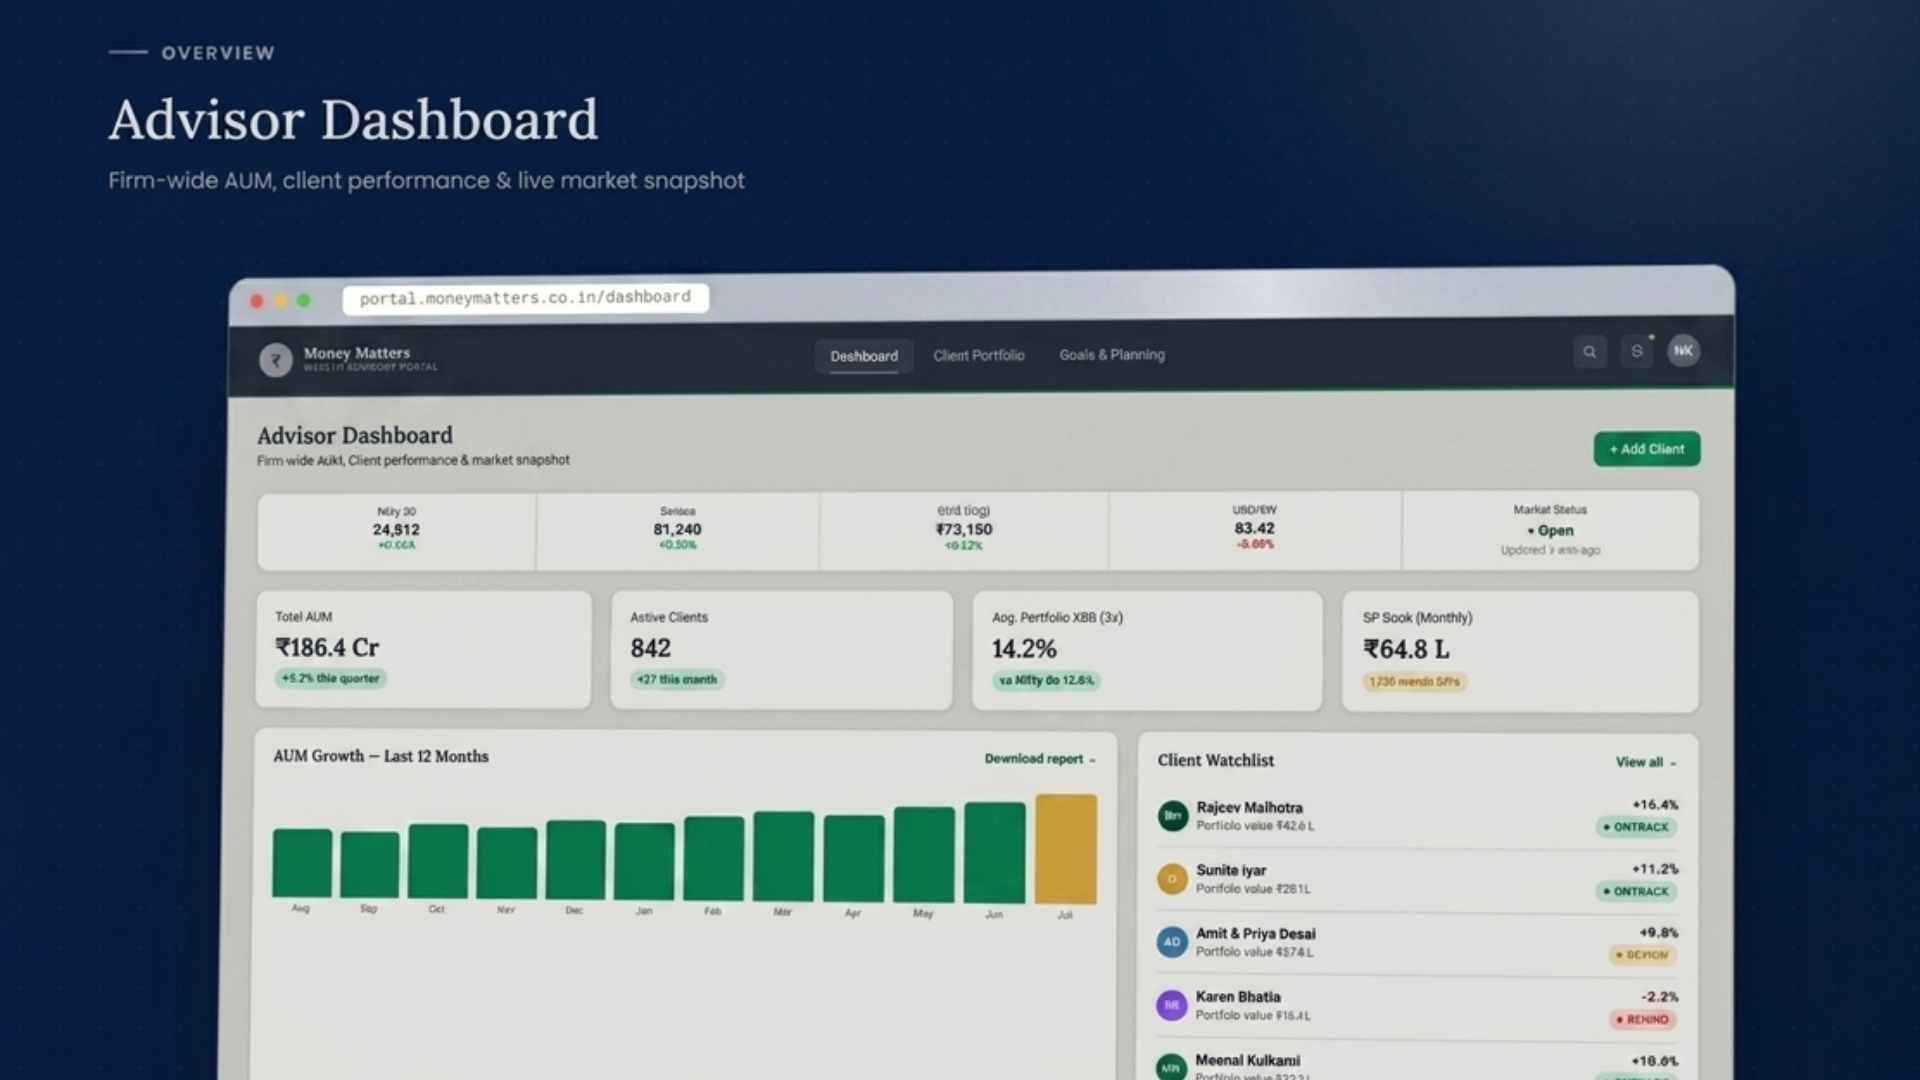Click the -2.2% return for Karen Bhatia
The image size is (1920, 1080).
(1659, 997)
